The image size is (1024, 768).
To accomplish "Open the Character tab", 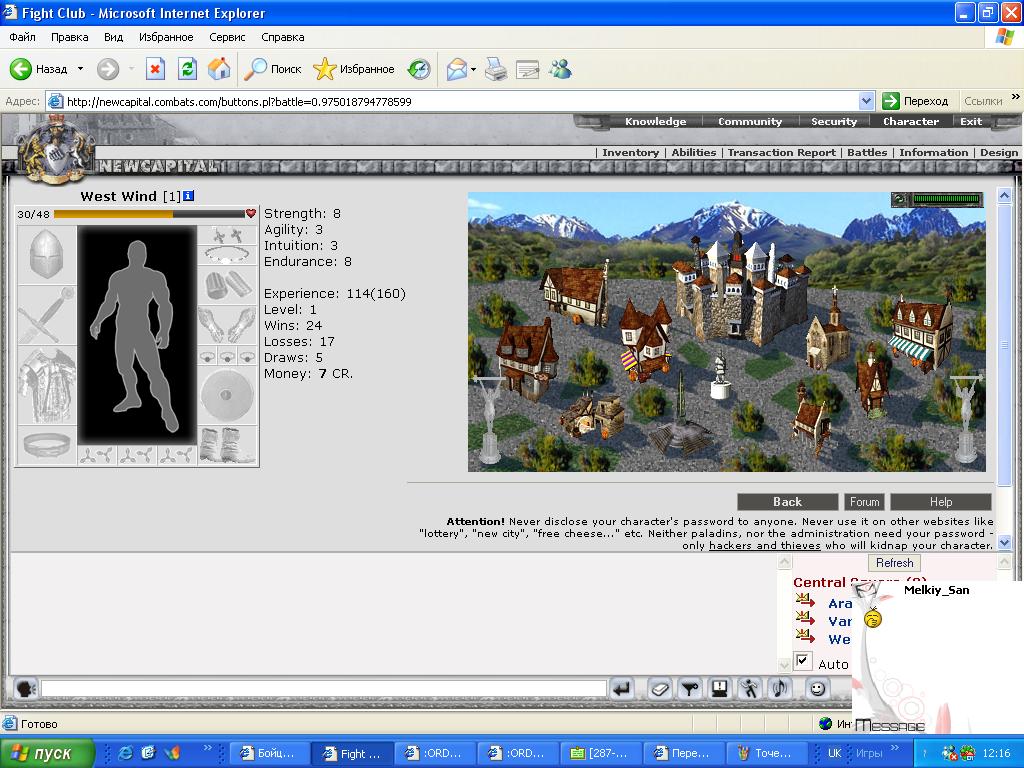I will point(910,121).
